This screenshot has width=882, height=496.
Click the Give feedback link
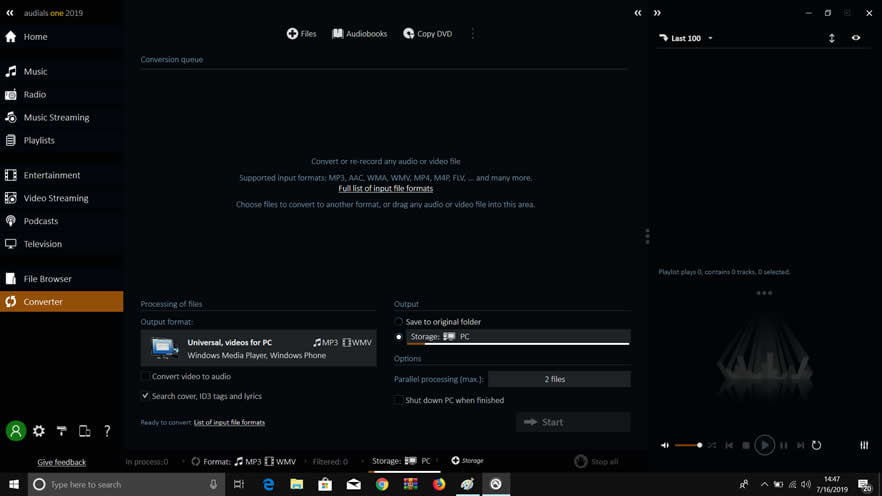(61, 462)
